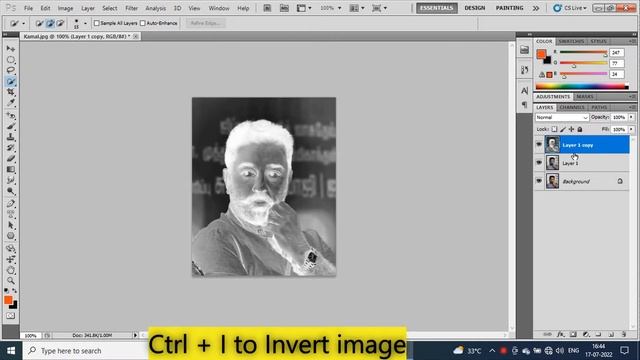
Task: Open the History panel icon in the dock
Action: (x=524, y=70)
